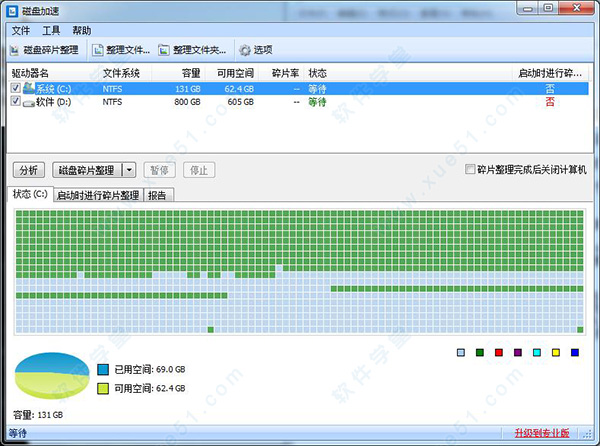Uncheck the 软件 (D:) drive checkbox
The height and width of the screenshot is (446, 600).
(15, 101)
